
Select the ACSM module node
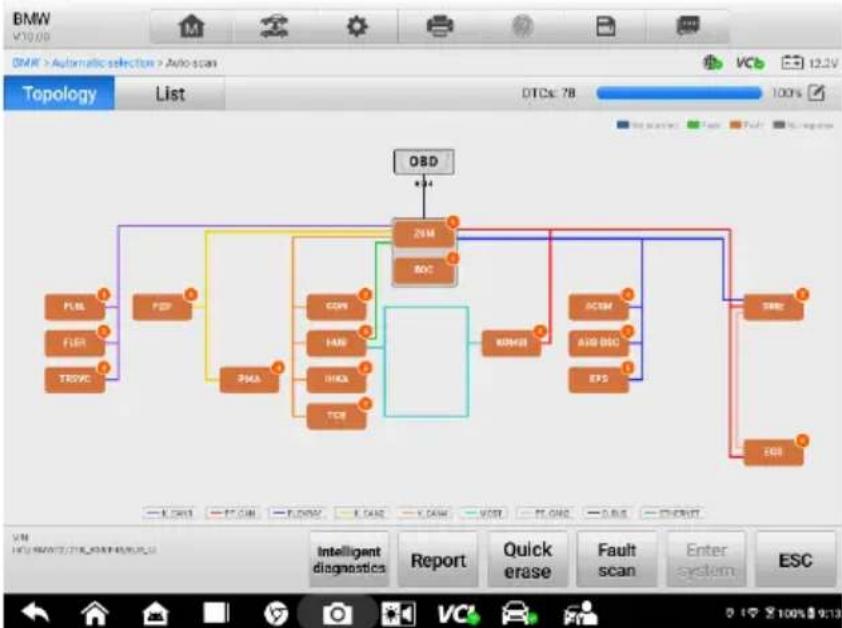pyautogui.click(x=599, y=307)
